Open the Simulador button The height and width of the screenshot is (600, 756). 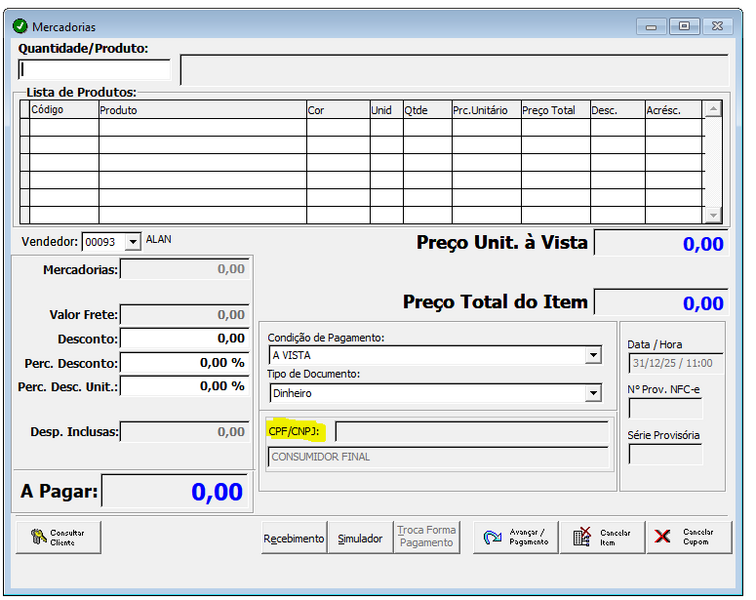[359, 538]
